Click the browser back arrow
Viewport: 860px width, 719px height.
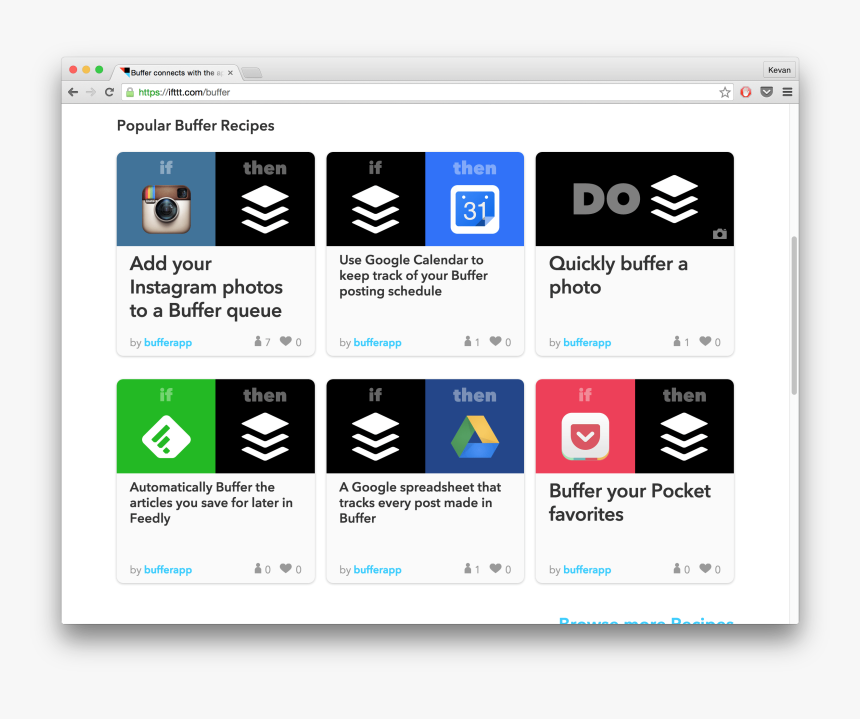point(73,92)
